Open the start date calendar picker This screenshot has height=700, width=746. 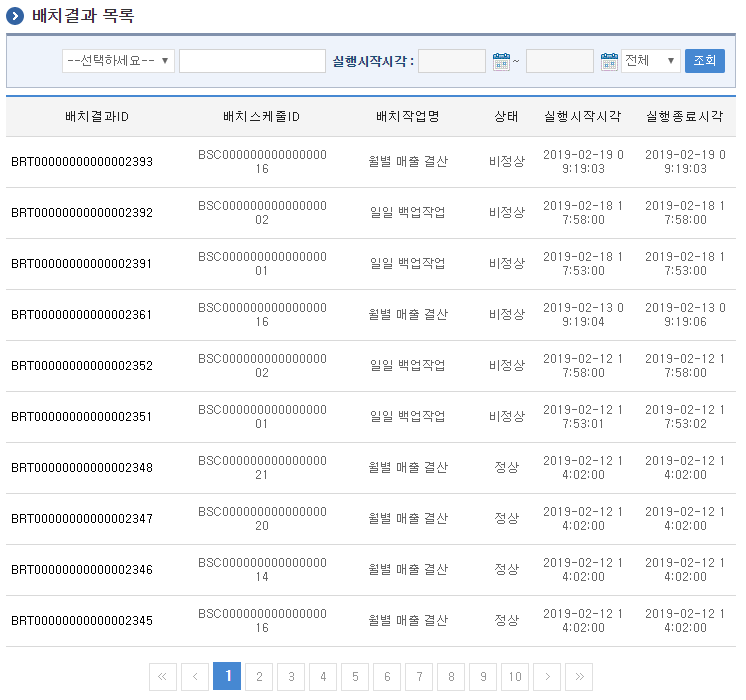501,62
